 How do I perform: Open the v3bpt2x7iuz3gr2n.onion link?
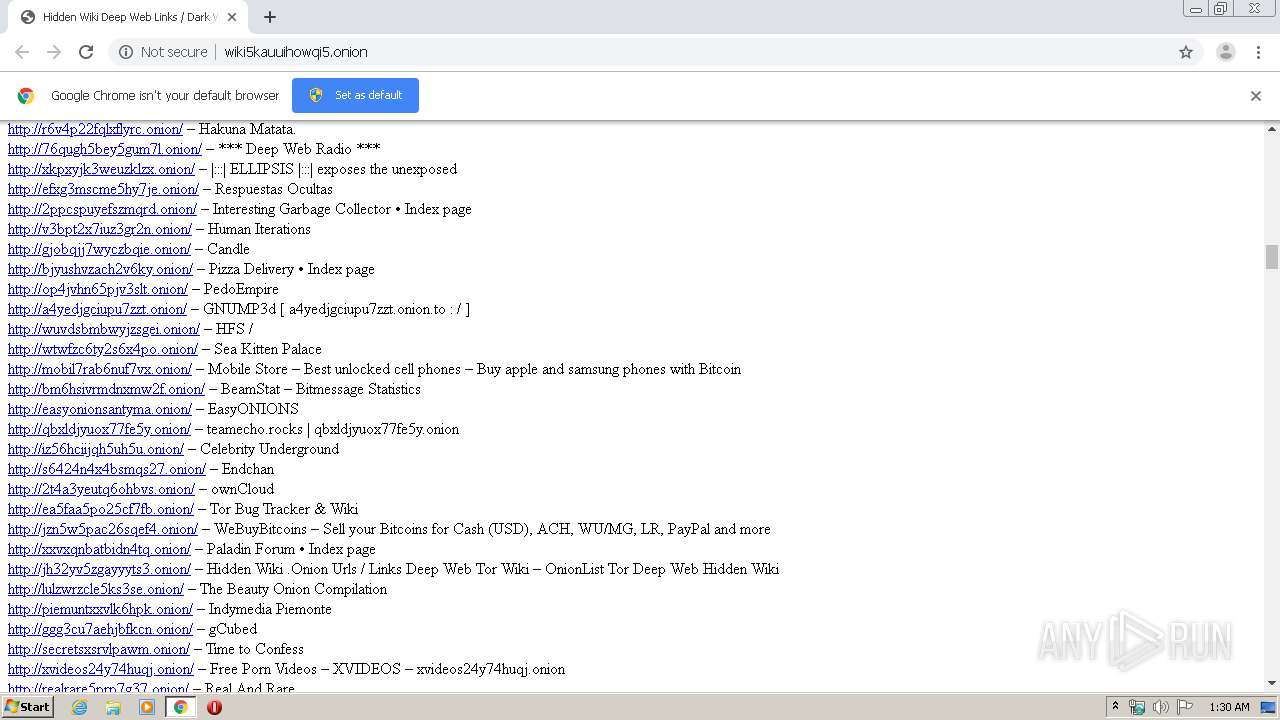tap(100, 229)
